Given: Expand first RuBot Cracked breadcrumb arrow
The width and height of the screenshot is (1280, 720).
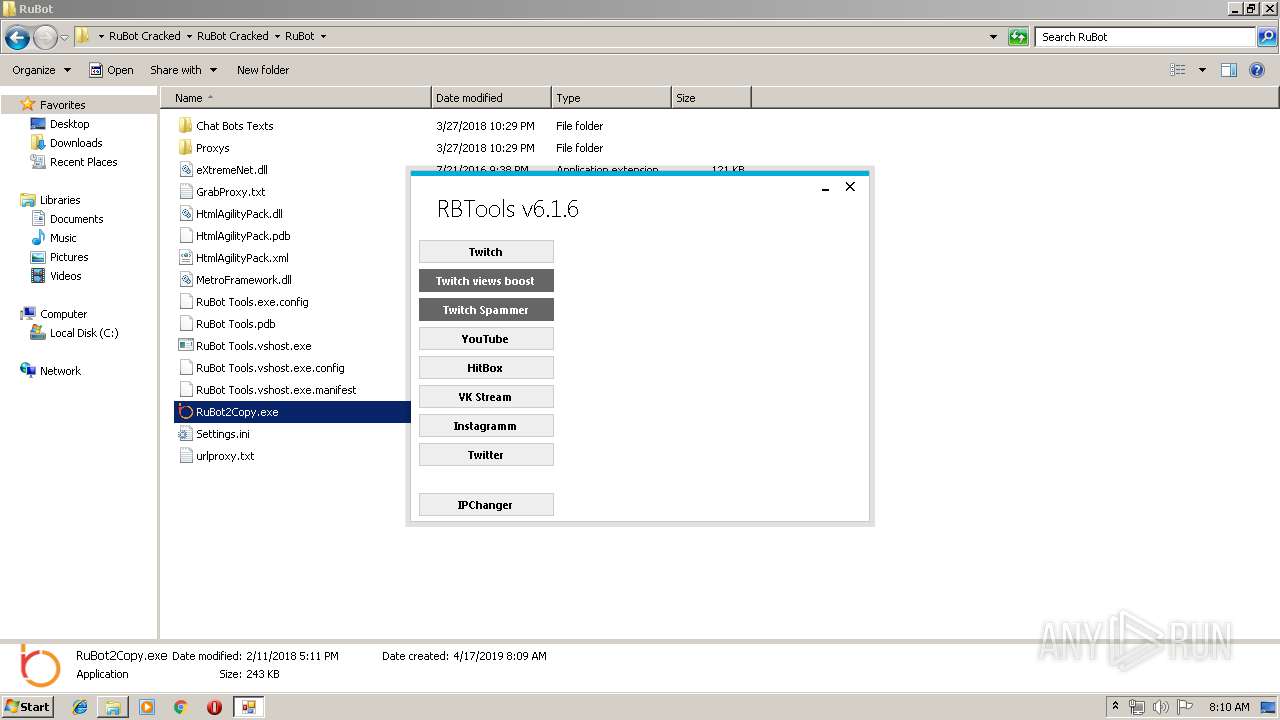Looking at the screenshot, I should [x=189, y=36].
